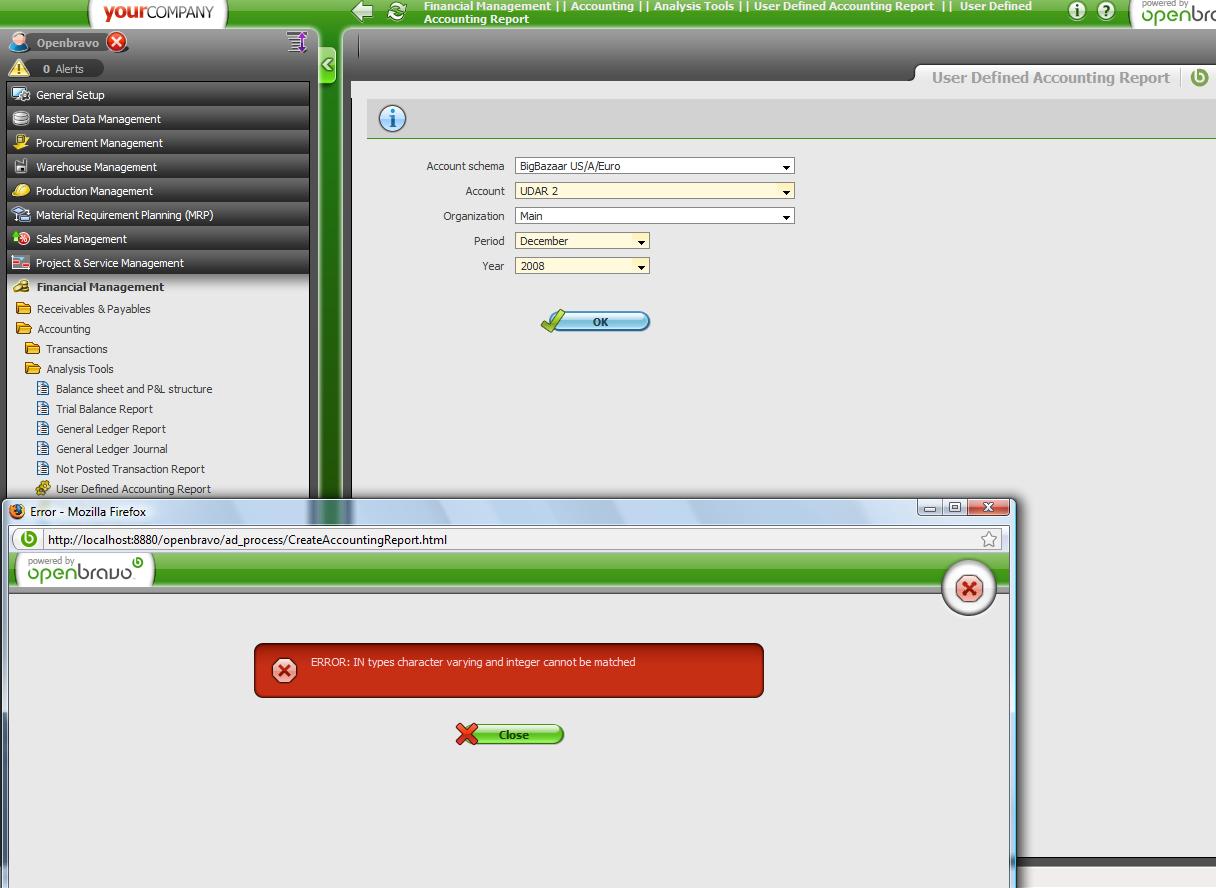Click the blue information icon above the form

(392, 119)
